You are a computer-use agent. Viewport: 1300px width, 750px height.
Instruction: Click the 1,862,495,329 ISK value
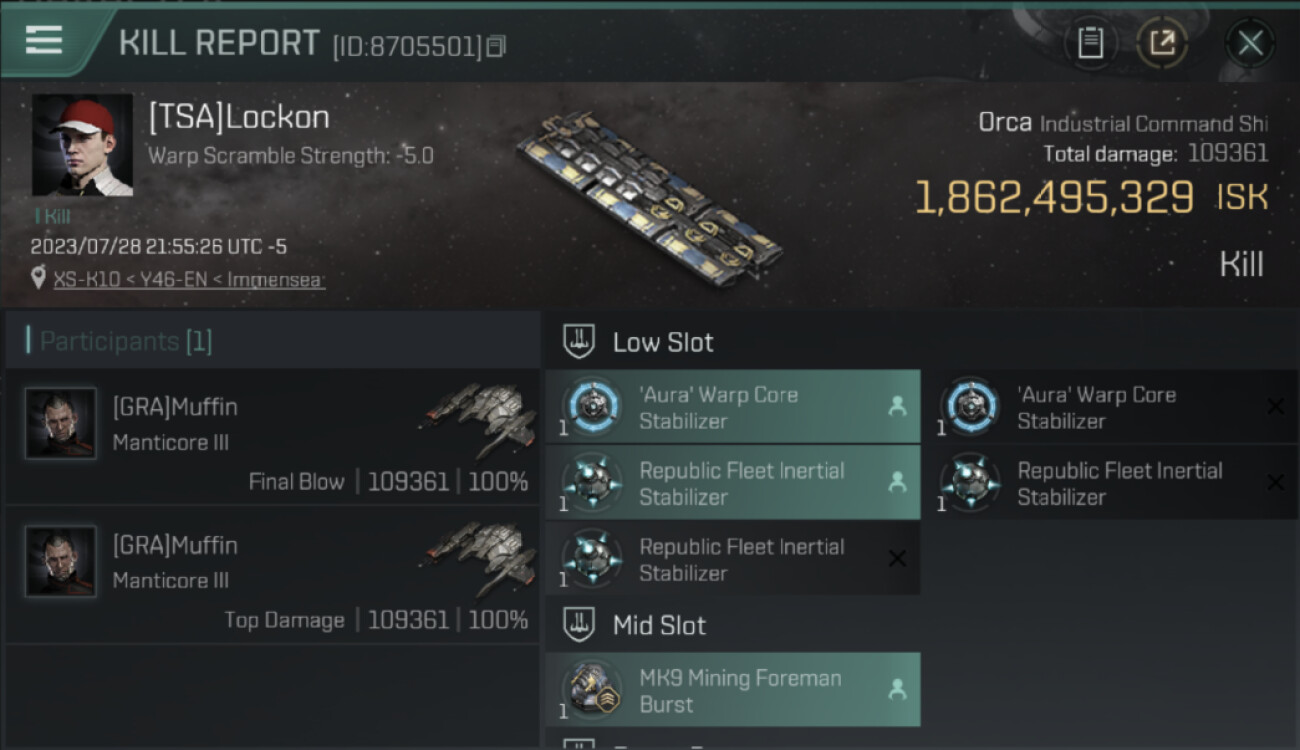(1054, 198)
